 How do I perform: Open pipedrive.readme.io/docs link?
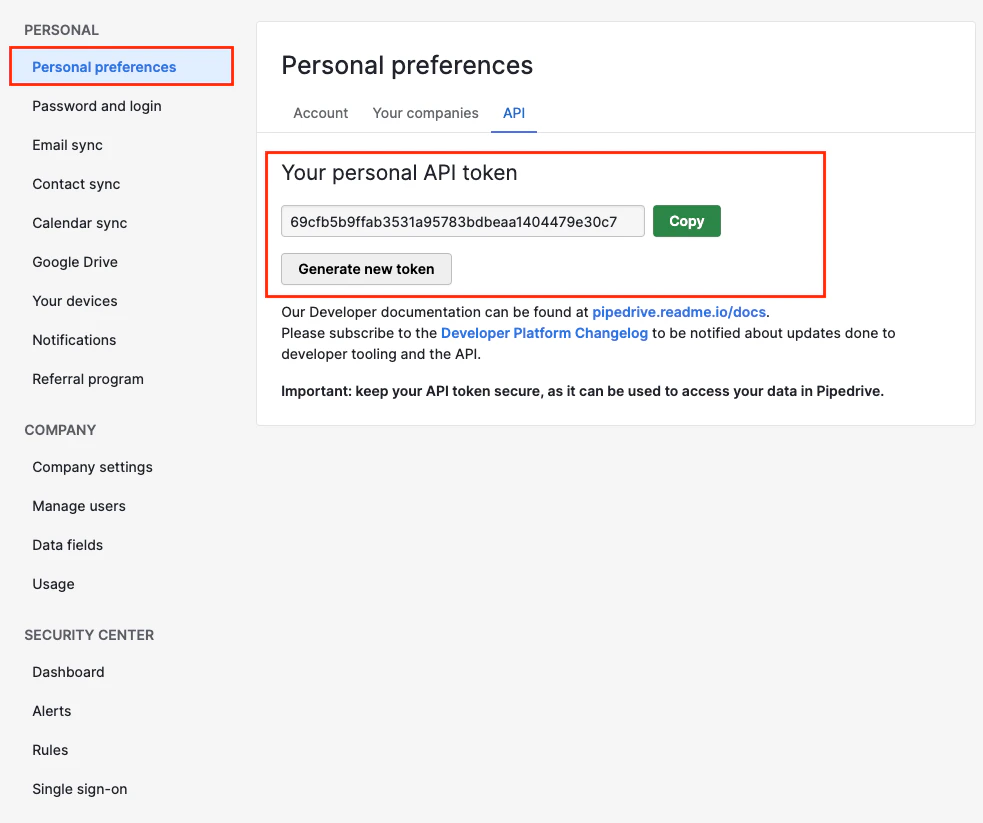tap(679, 312)
